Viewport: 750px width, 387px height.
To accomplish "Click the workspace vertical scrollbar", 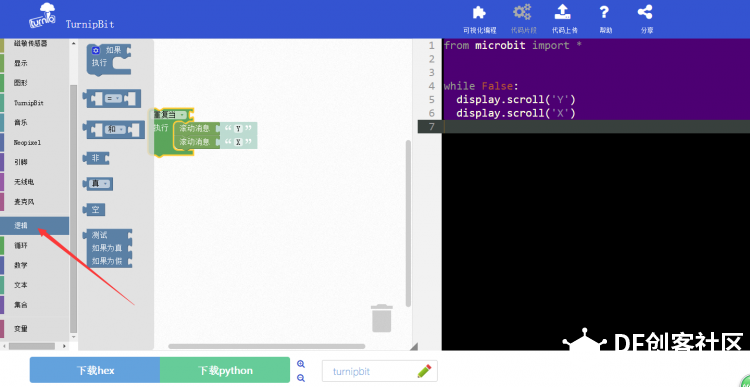I will 408,223.
